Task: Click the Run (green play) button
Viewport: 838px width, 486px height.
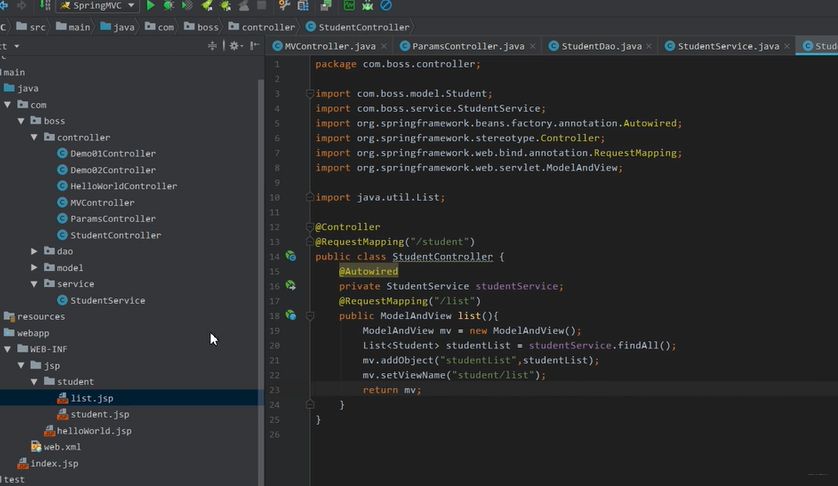Action: pyautogui.click(x=150, y=6)
